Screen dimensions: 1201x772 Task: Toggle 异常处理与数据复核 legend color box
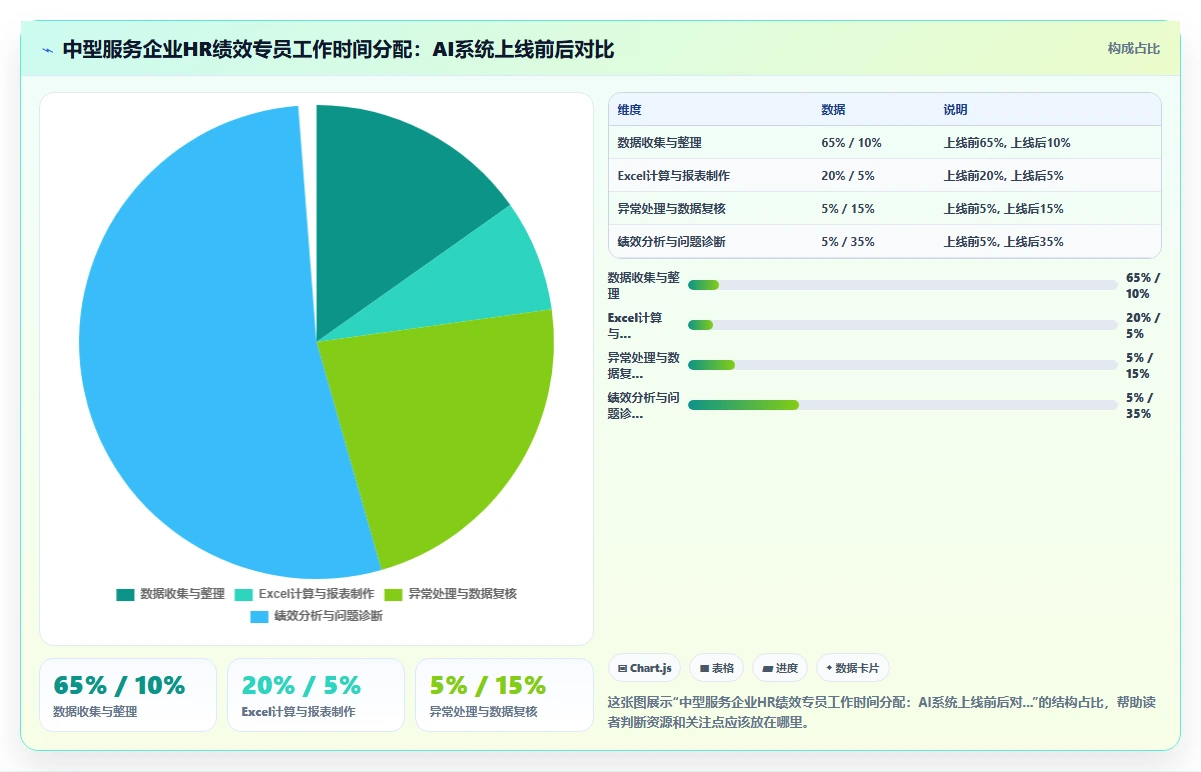393,594
